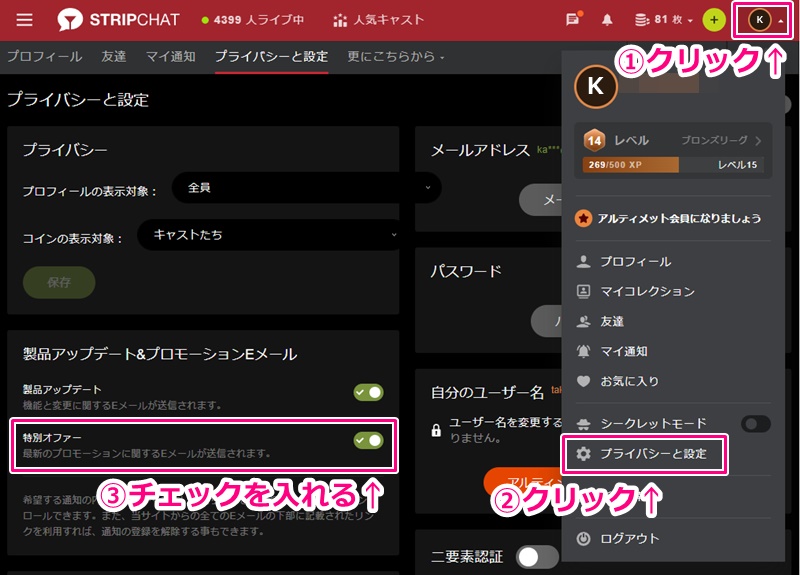Toggle the 特別オファー email switch
800x575 pixels.
[x=368, y=440]
